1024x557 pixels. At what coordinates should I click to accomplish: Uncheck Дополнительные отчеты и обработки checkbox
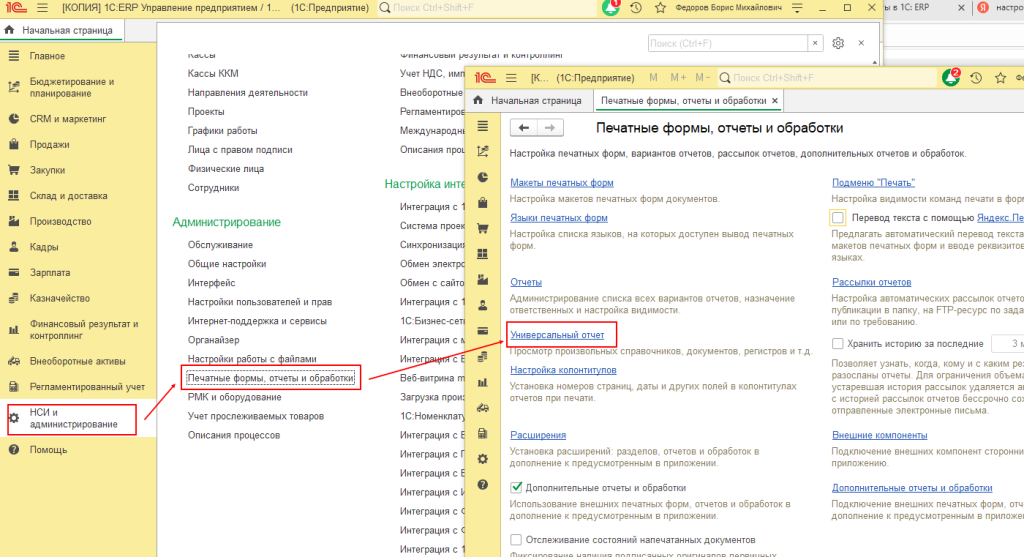click(x=516, y=487)
